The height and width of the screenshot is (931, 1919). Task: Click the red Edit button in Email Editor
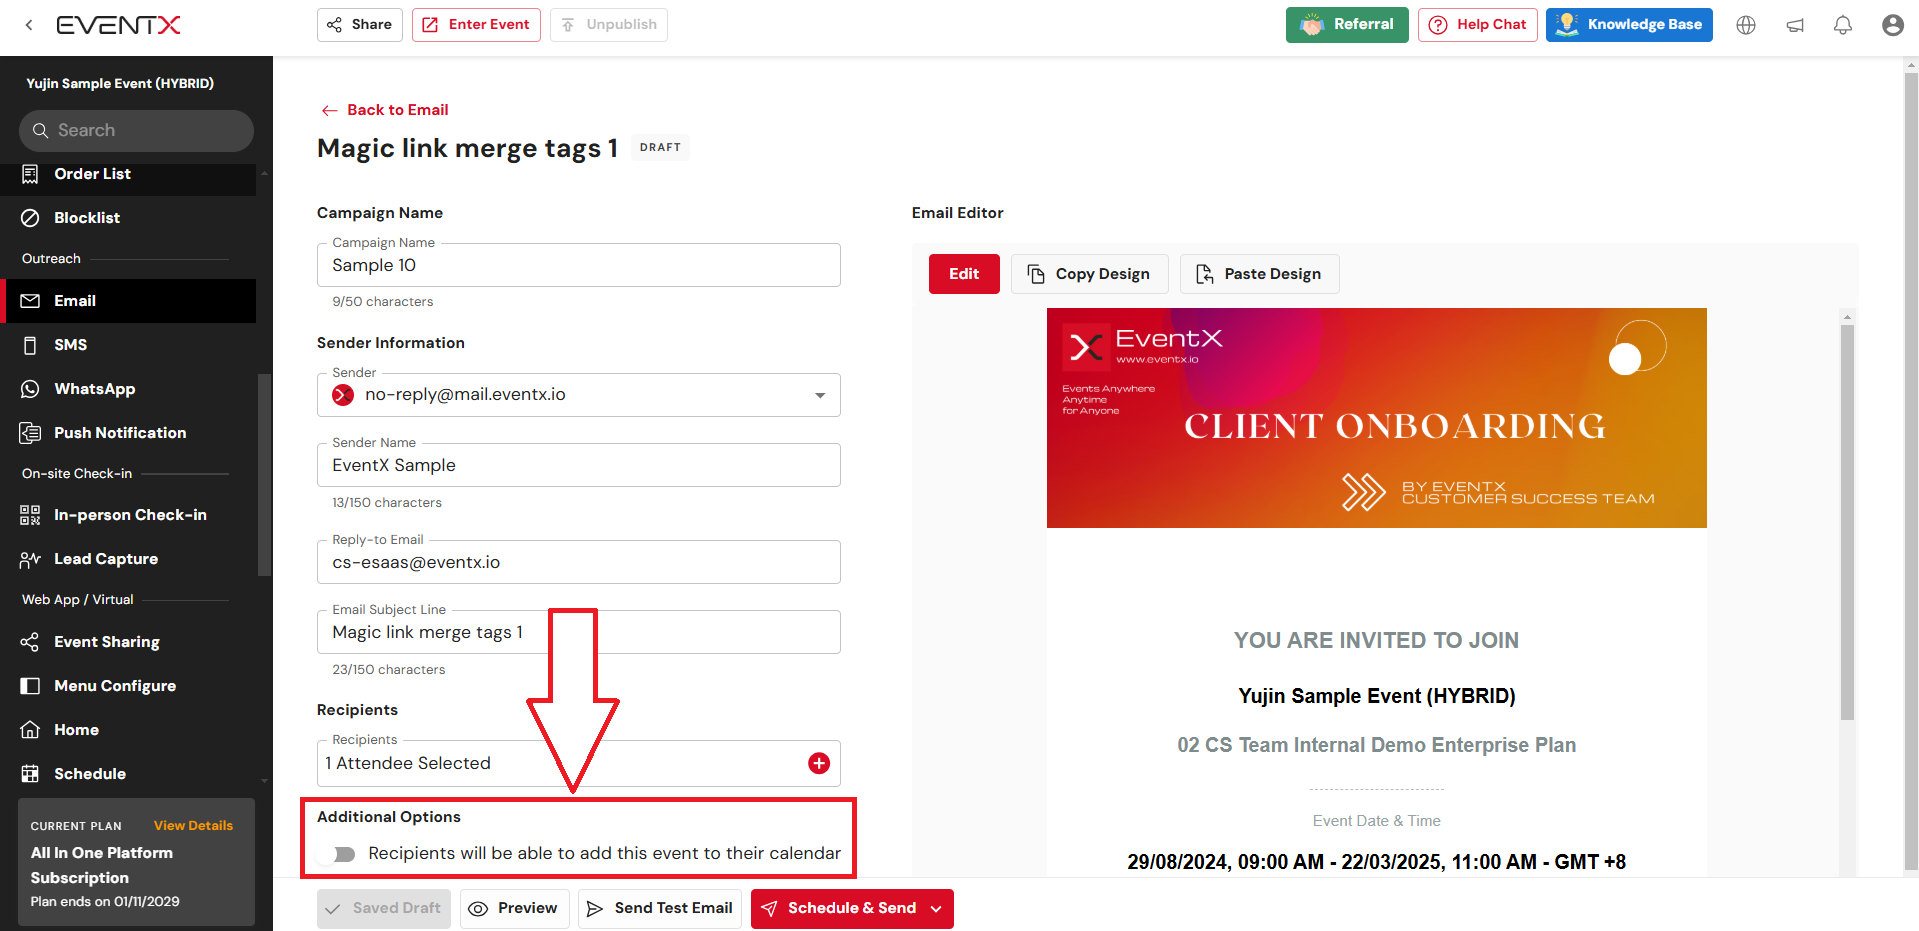pos(964,274)
